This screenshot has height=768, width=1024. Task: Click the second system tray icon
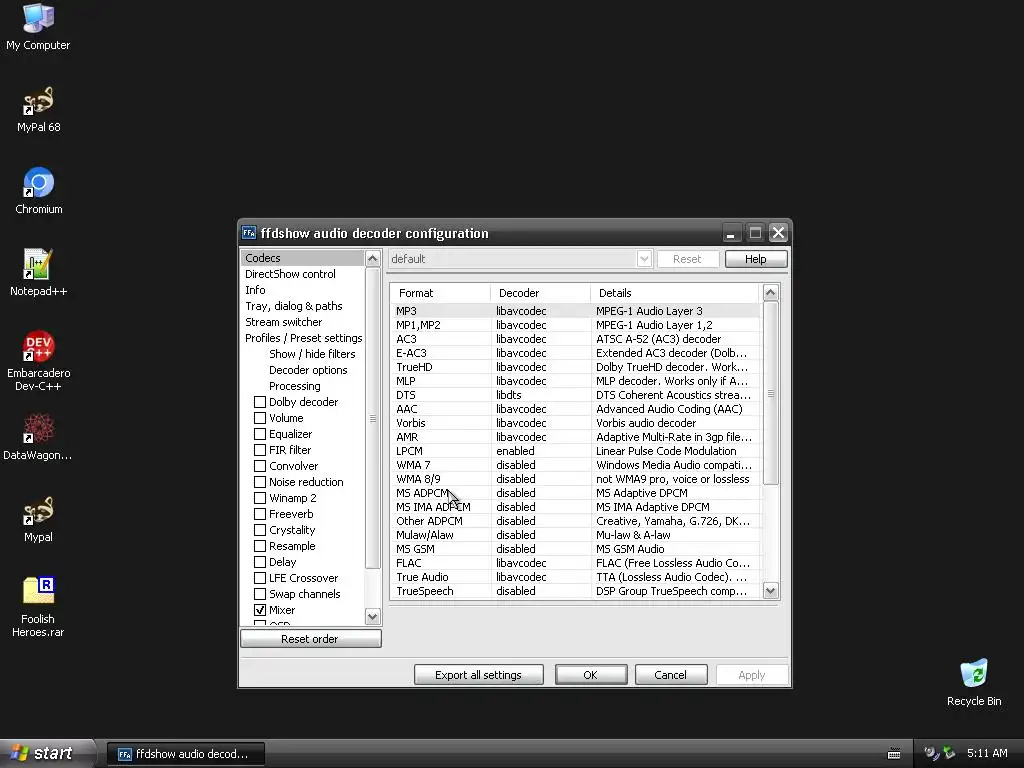tap(949, 754)
